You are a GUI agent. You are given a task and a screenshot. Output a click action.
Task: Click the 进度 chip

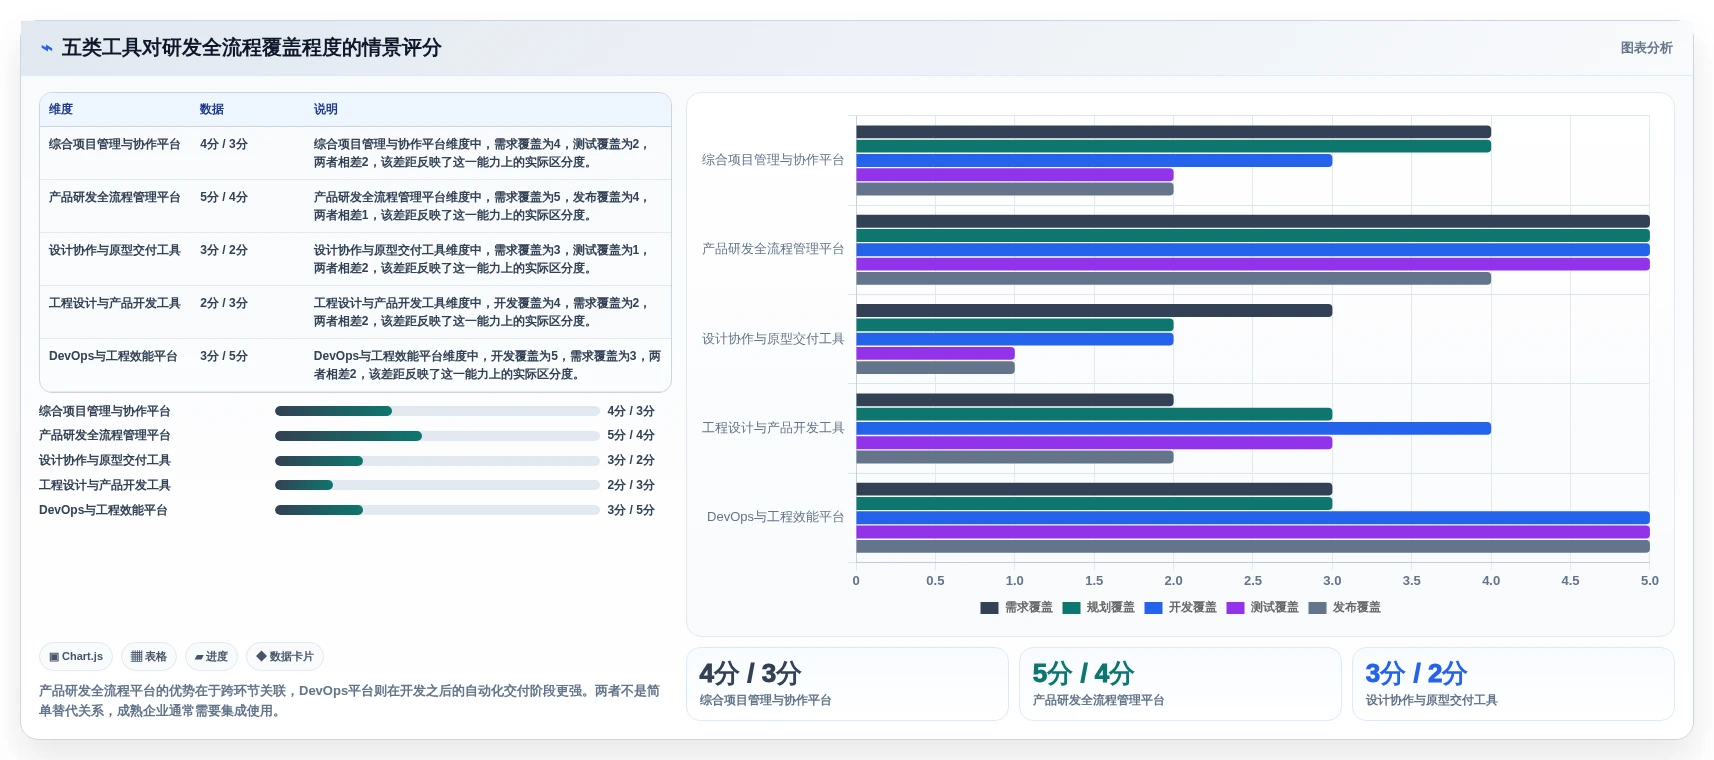(211, 657)
